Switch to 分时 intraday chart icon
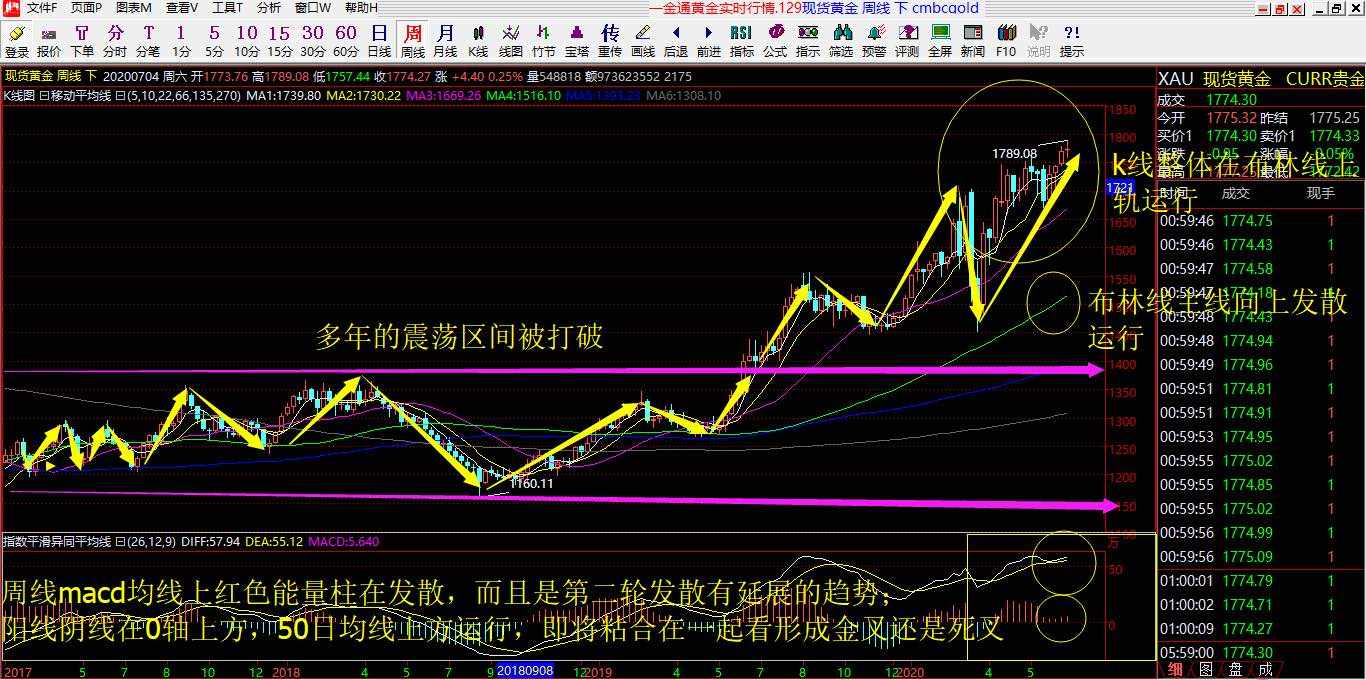Screen dimensions: 1366x680 115,41
